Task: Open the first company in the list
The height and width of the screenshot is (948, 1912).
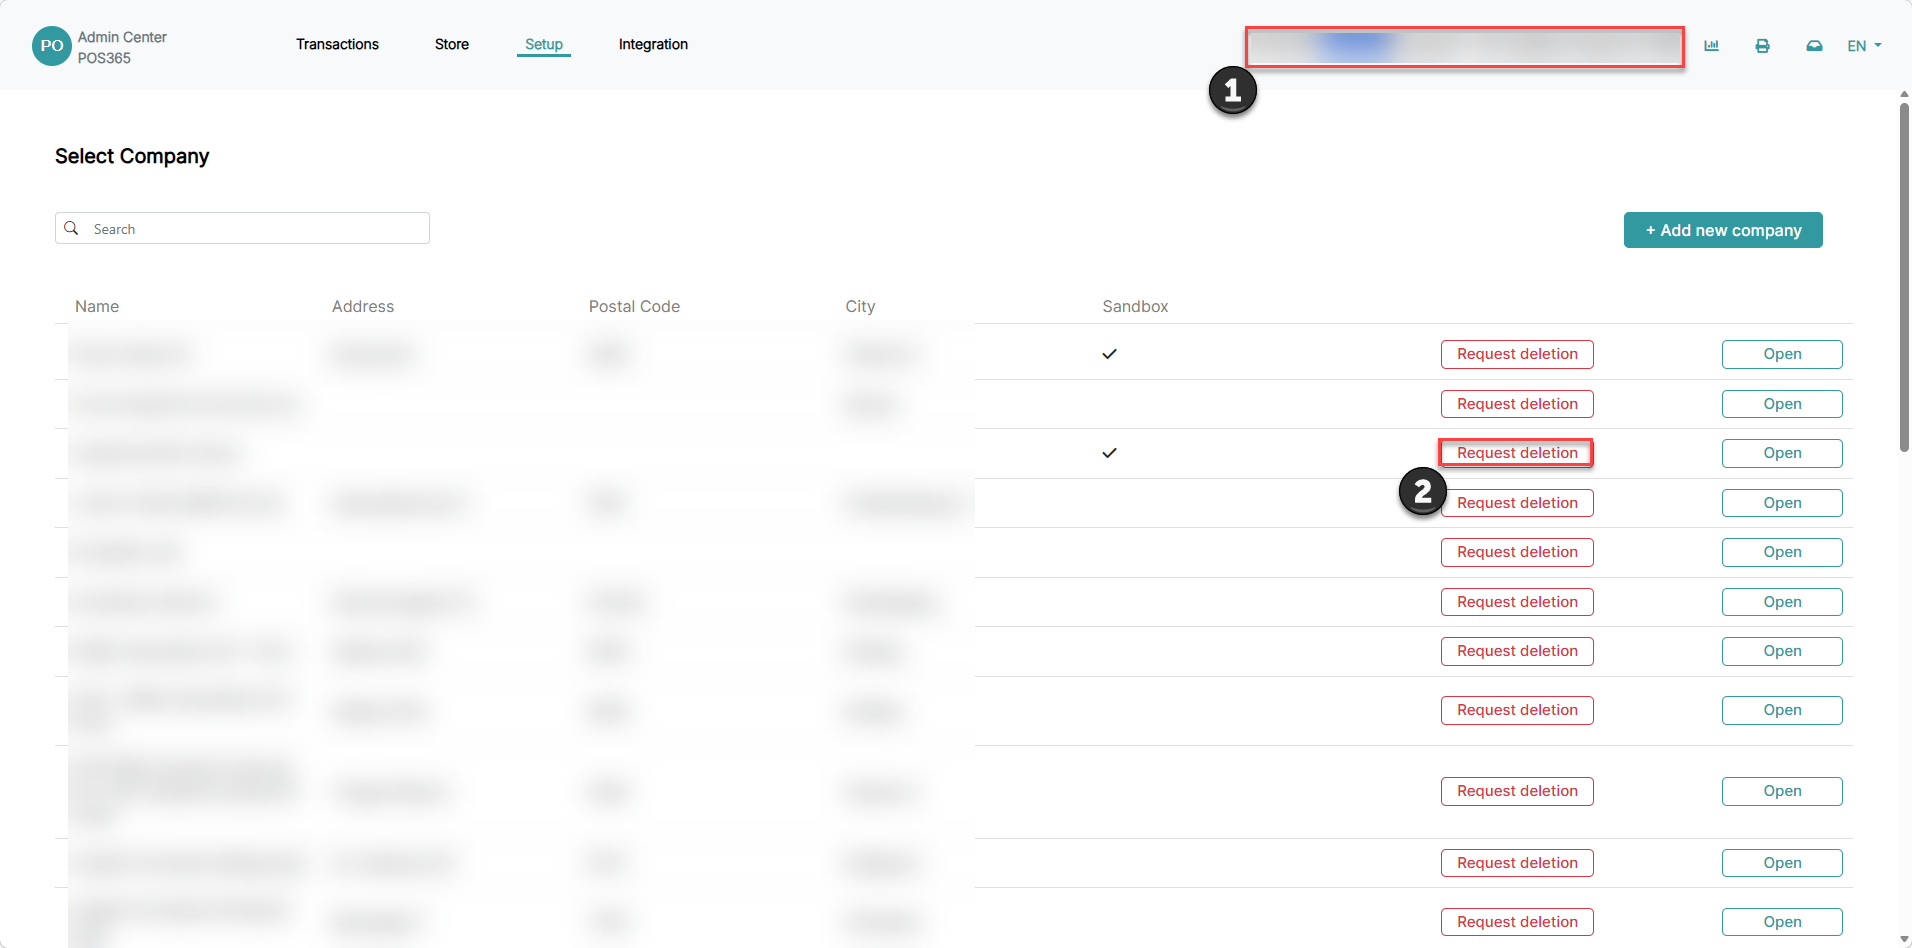Action: [x=1782, y=354]
